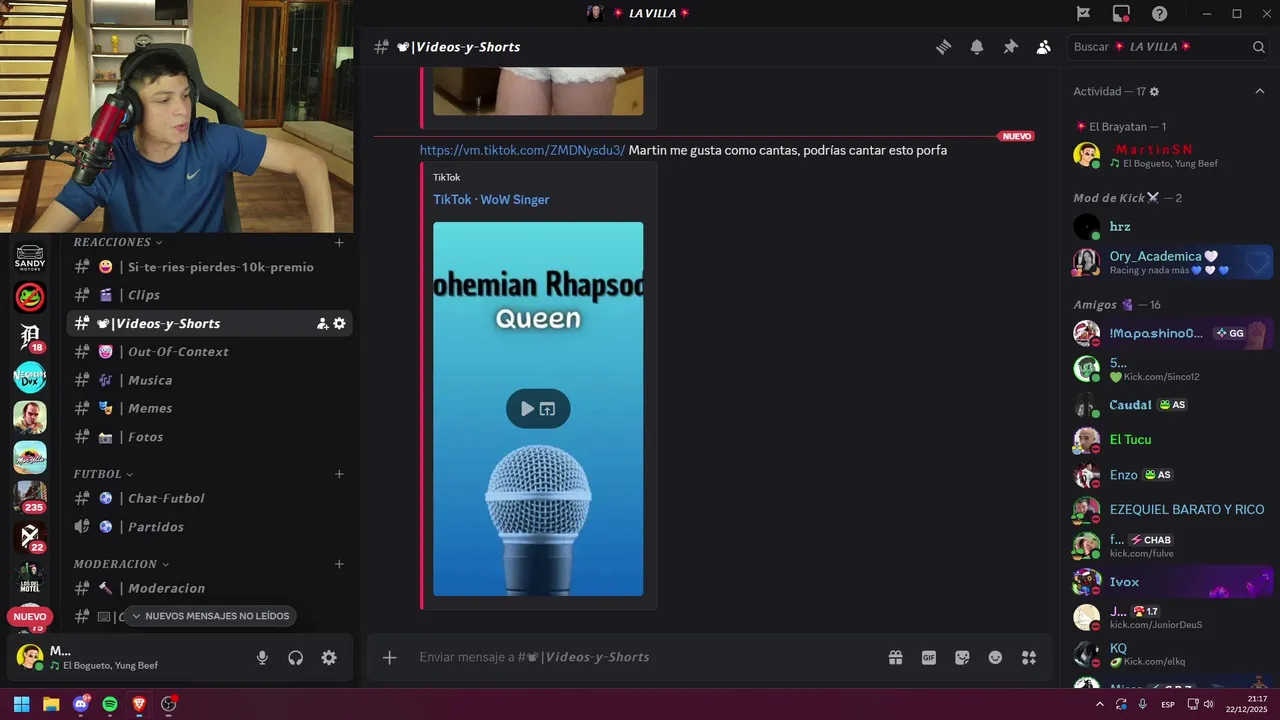The image size is (1280, 720).
Task: Open El Tucu member entry
Action: click(x=1167, y=439)
